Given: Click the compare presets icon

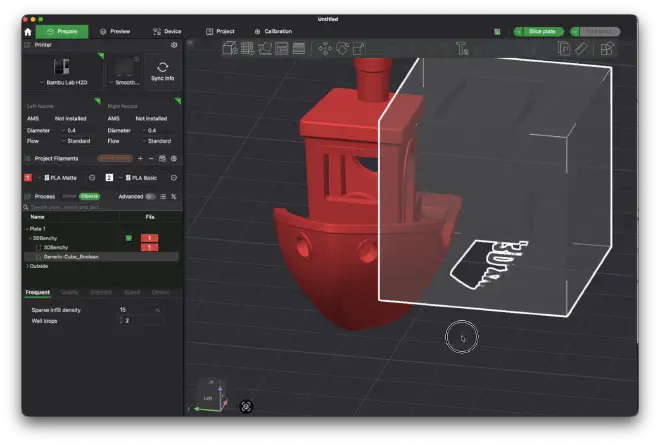Looking at the screenshot, I should [x=173, y=197].
